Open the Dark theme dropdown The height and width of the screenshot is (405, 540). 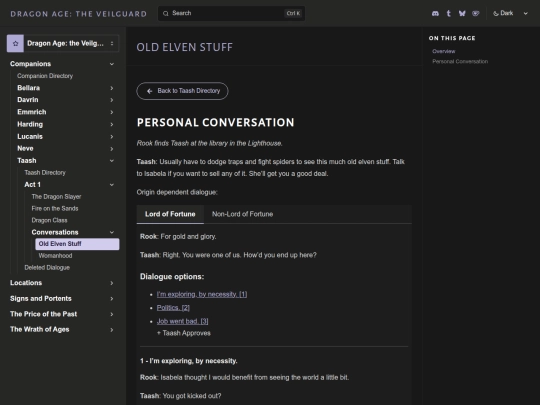[x=510, y=13]
